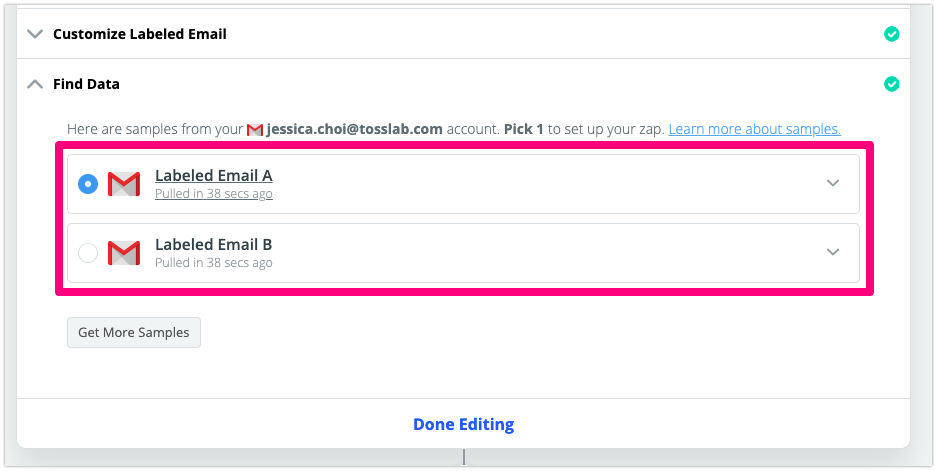Click the green checkmark on Customize Labeled Email
The image size is (937, 471).
[891, 34]
